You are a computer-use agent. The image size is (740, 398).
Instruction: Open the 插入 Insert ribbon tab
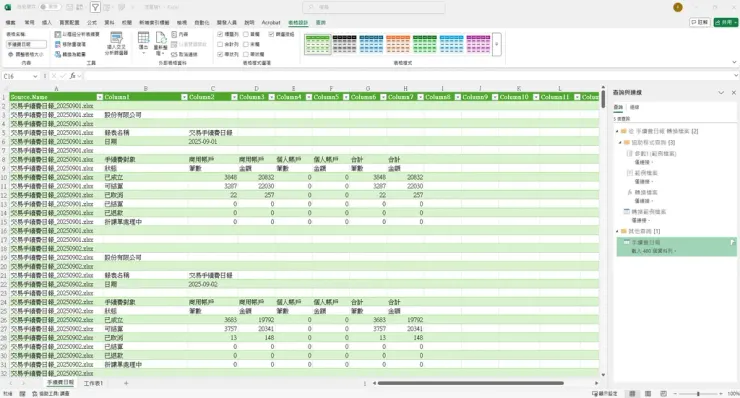point(47,23)
